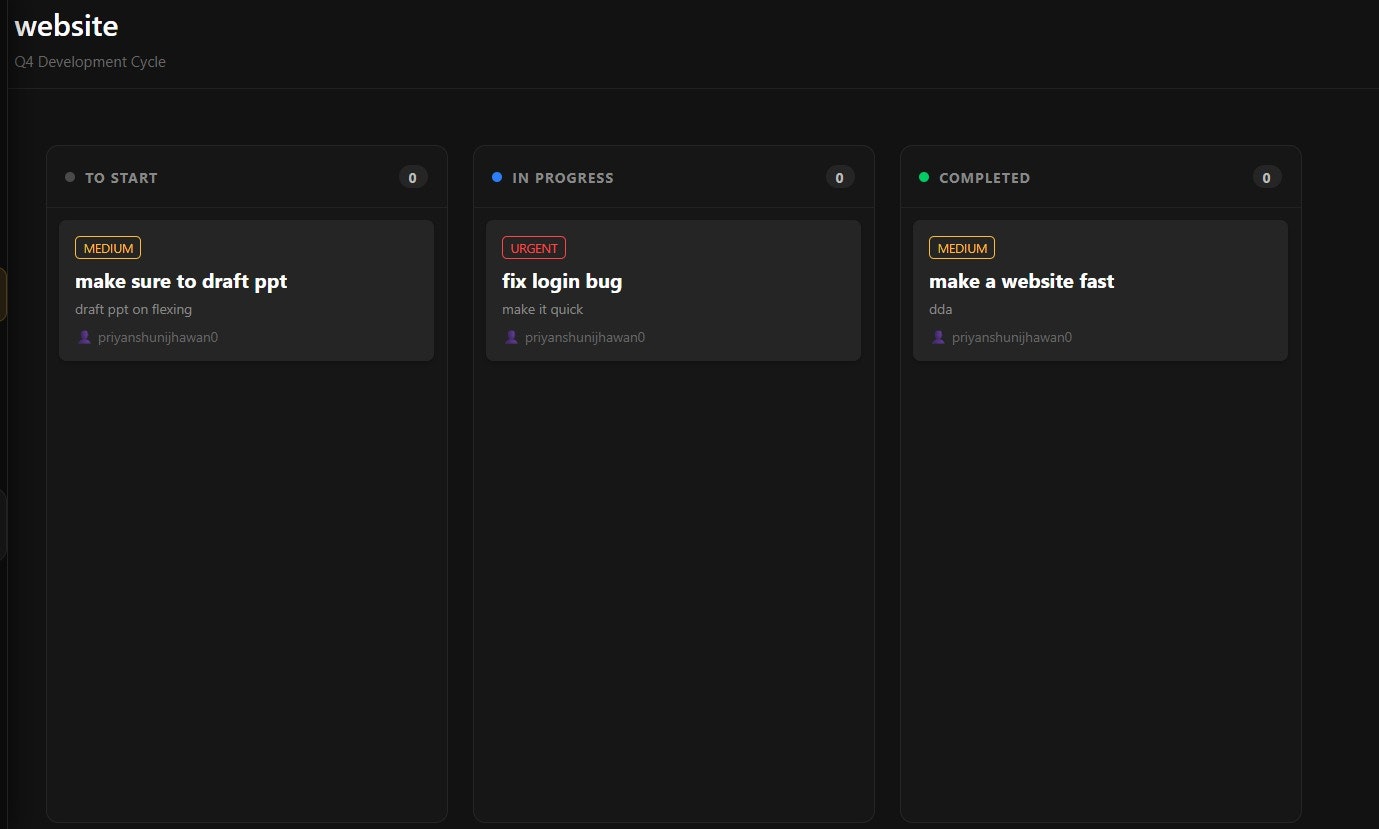This screenshot has height=829, width=1379.
Task: Click the user icon on website fast card
Action: pos(939,338)
